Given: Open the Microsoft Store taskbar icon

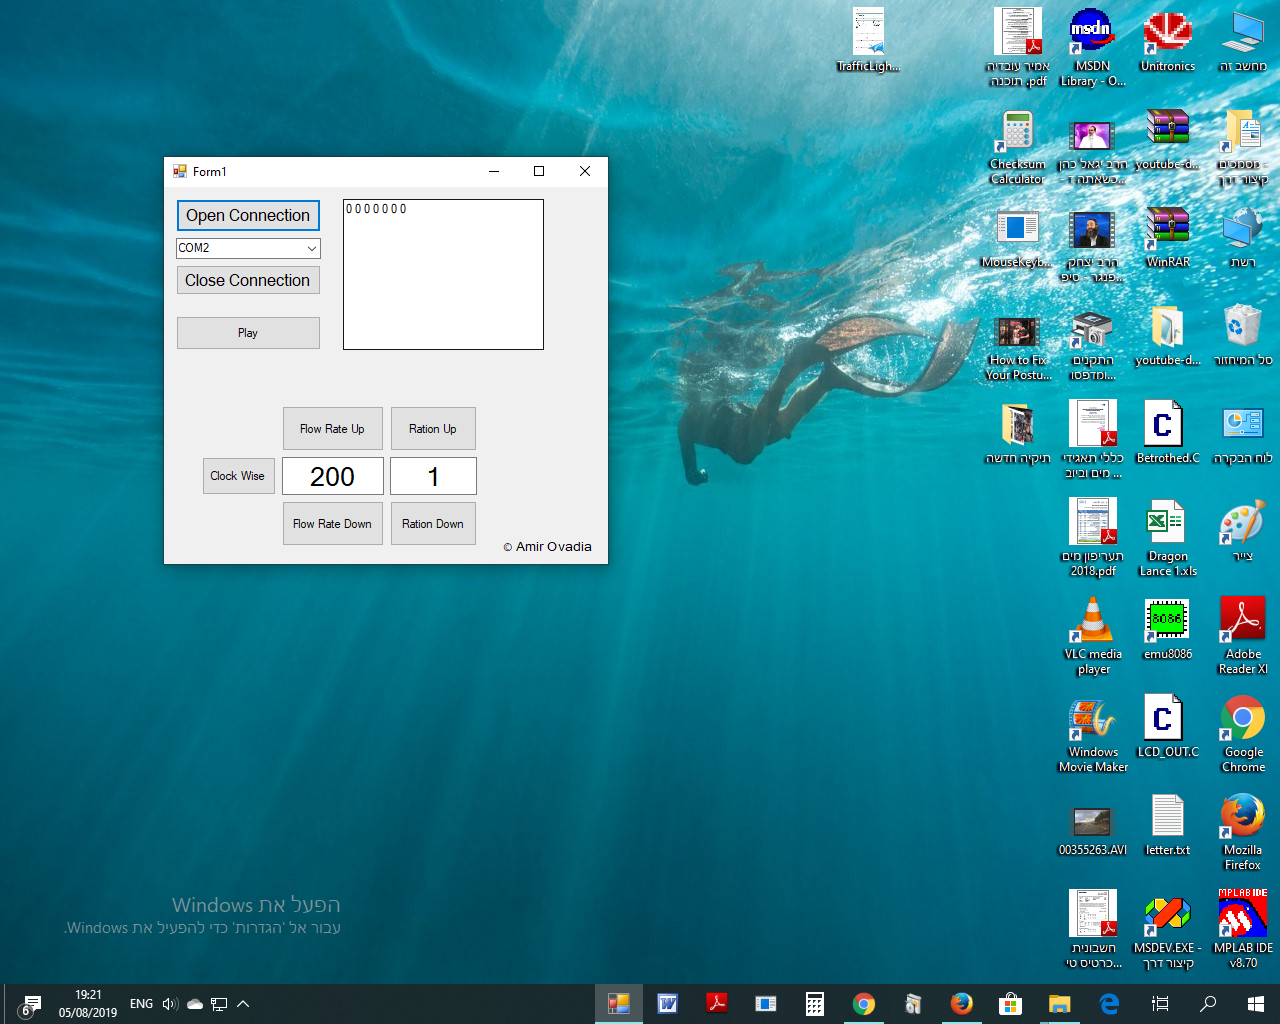Looking at the screenshot, I should [1011, 1004].
